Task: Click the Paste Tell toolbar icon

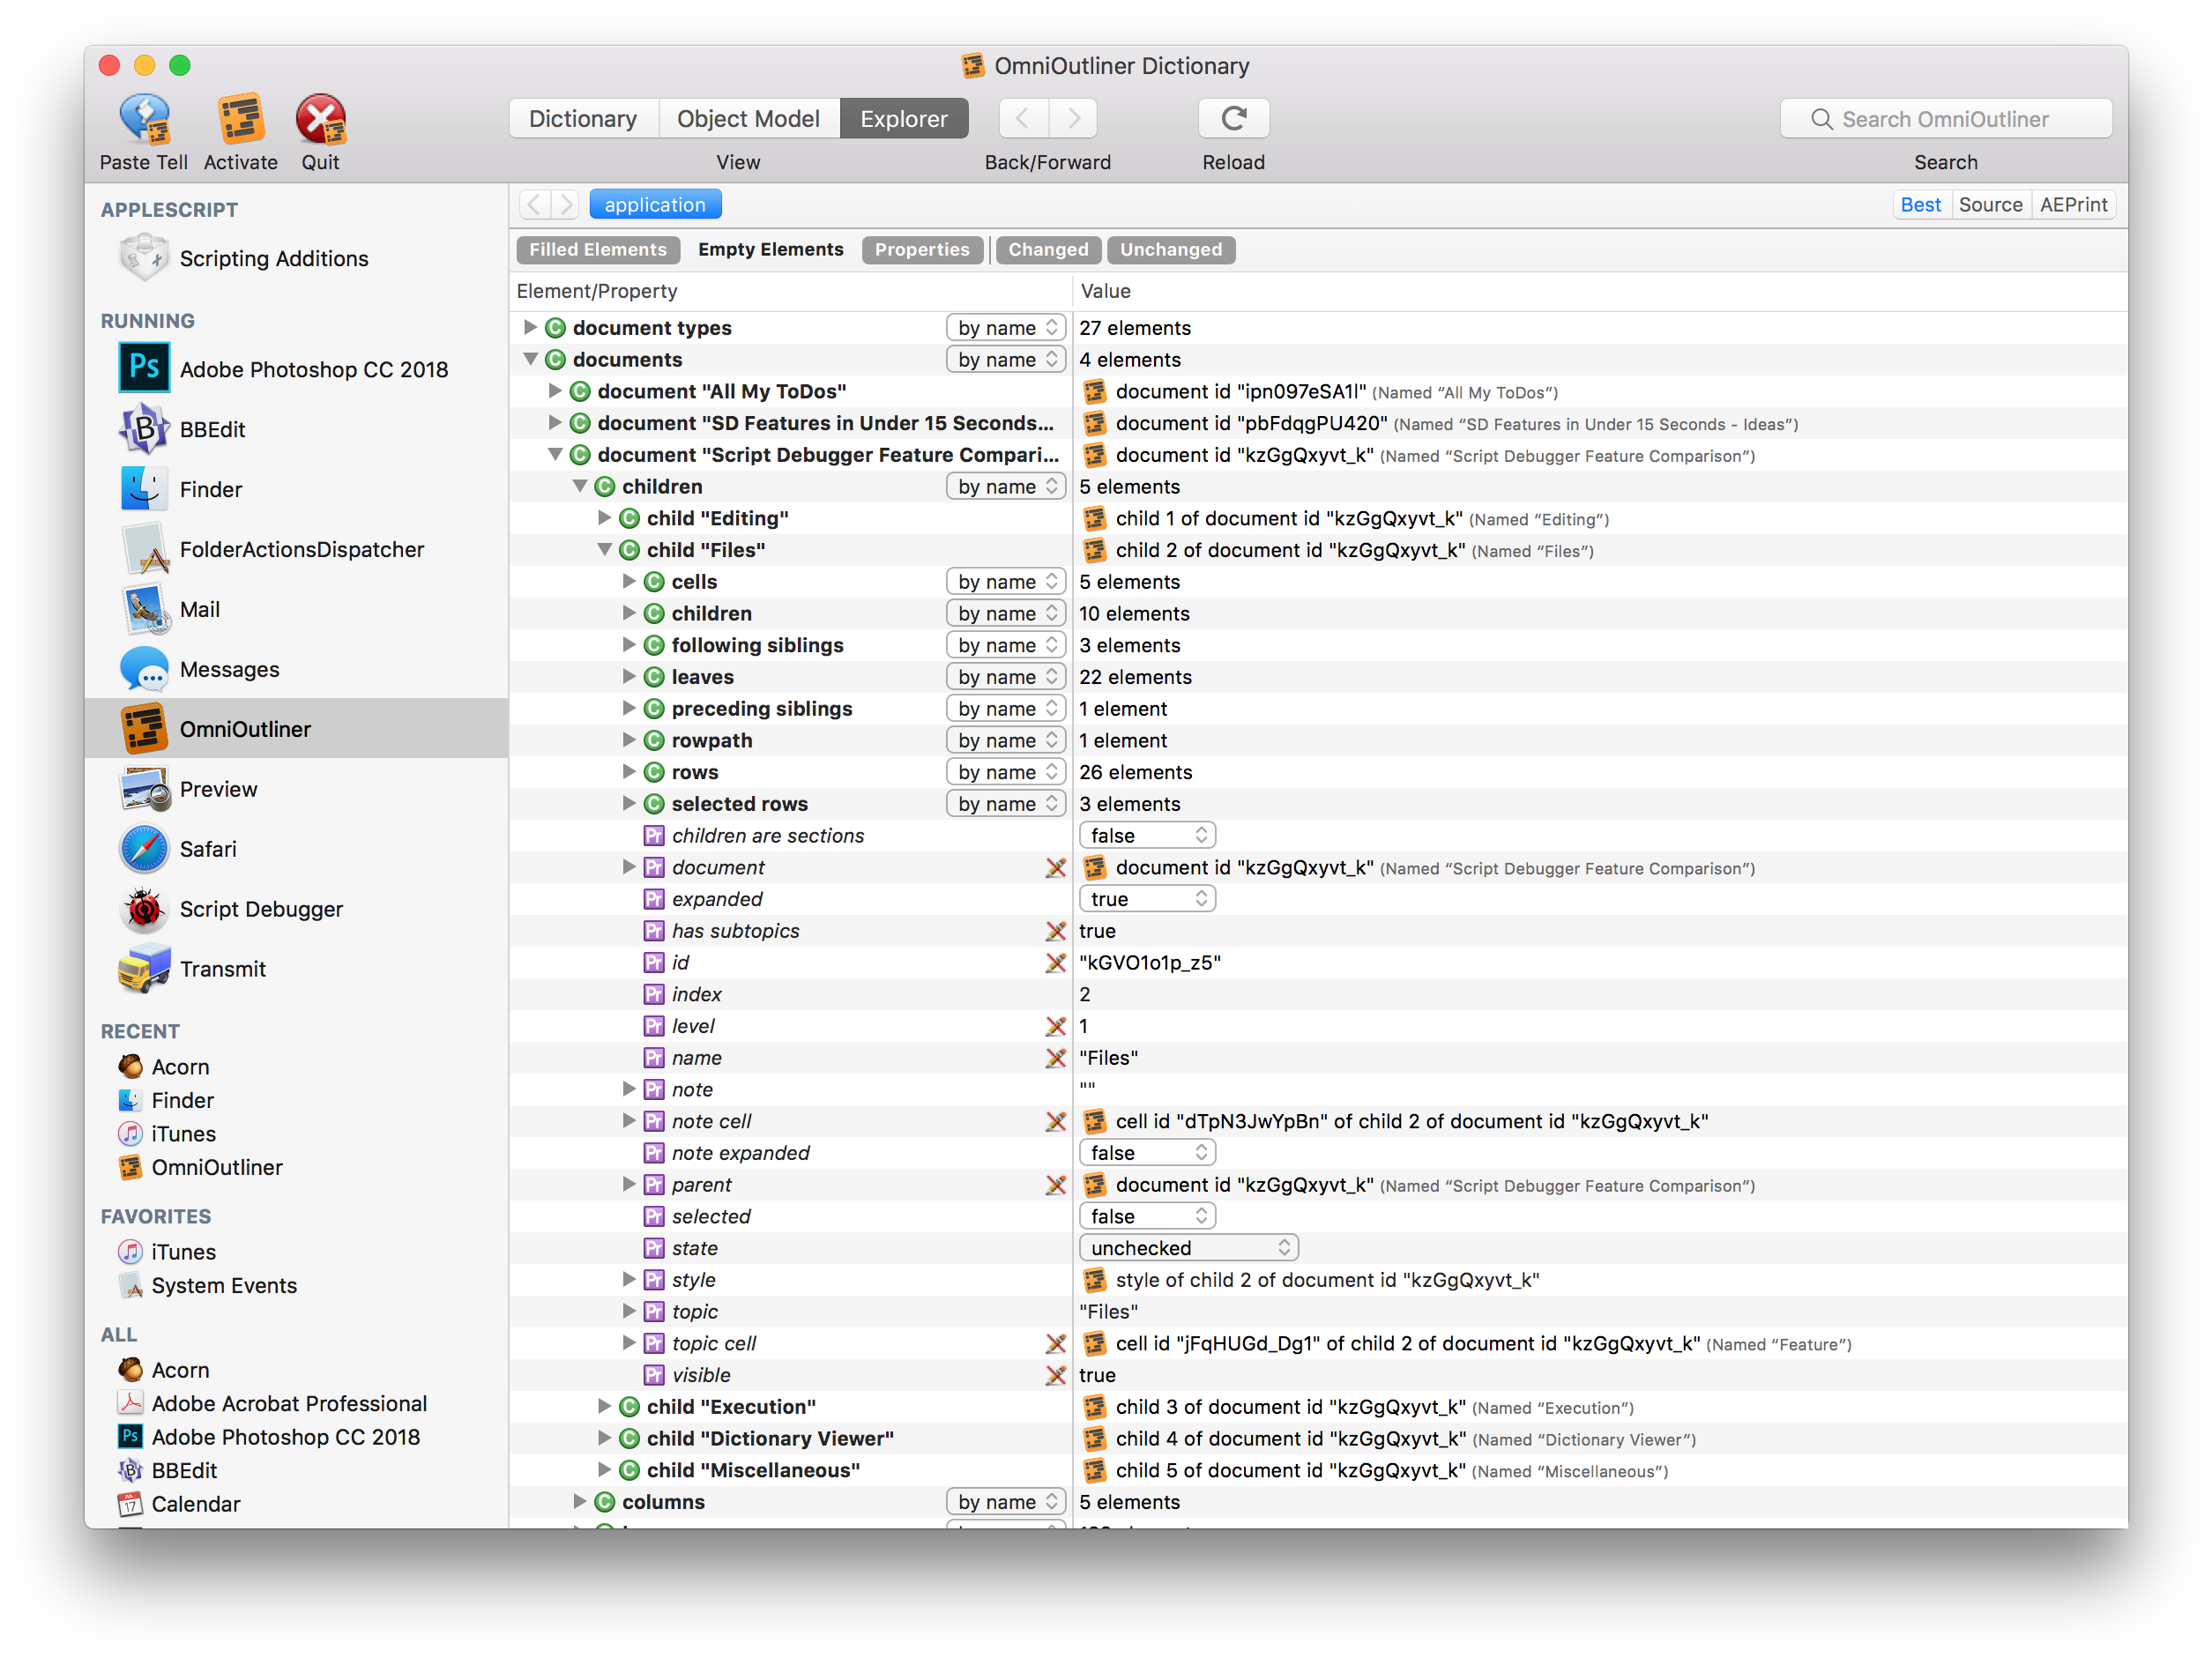Action: click(143, 120)
